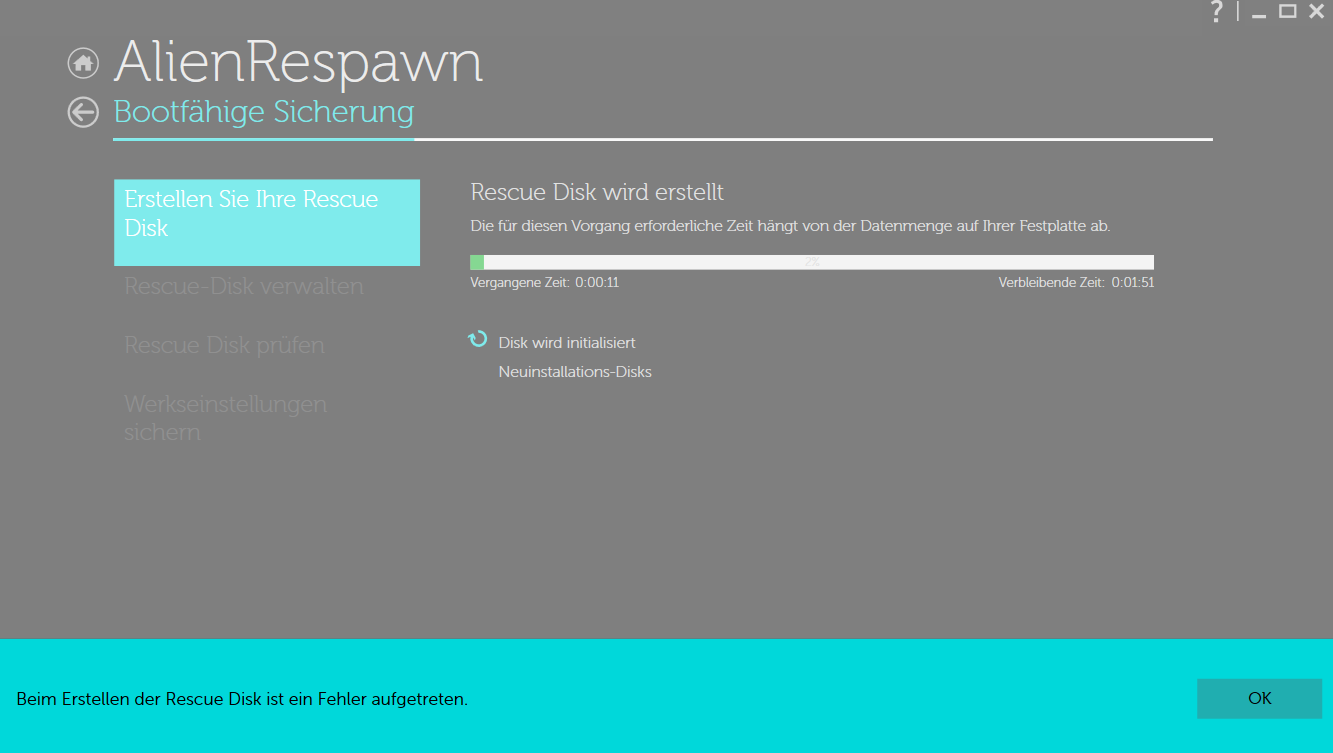This screenshot has height=753, width=1333.
Task: Confirm the error message with OK
Action: [1259, 699]
